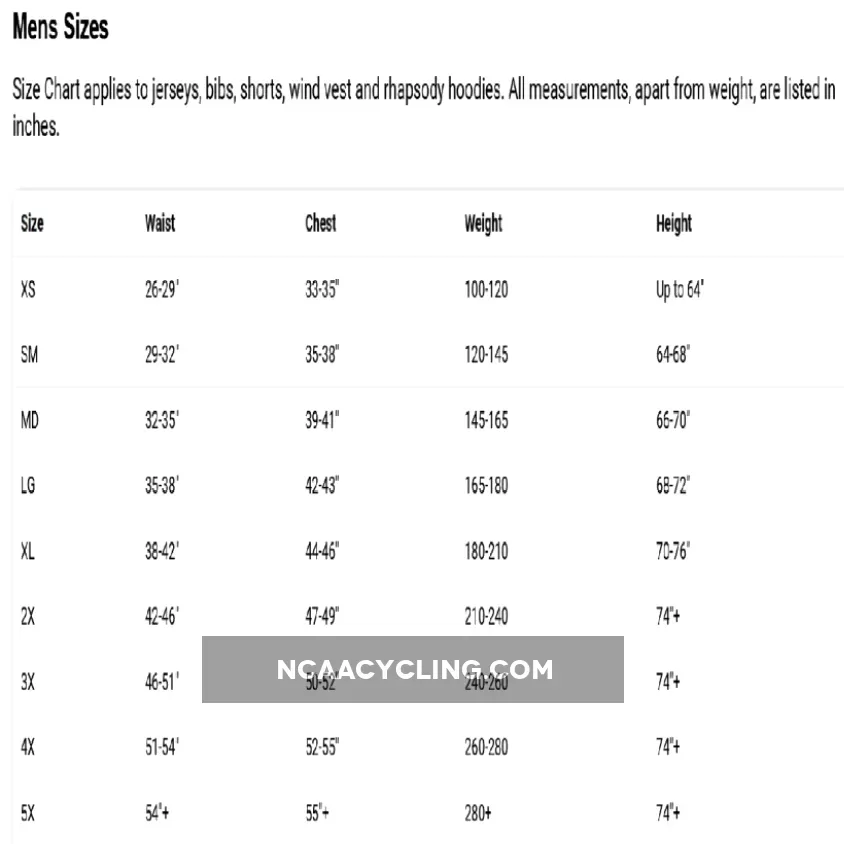Click the Mens Sizes heading
This screenshot has width=844, height=844.
click(60, 28)
